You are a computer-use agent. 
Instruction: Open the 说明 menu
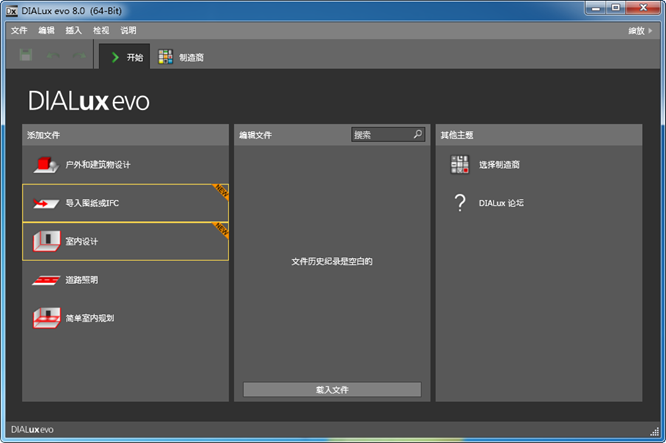pyautogui.click(x=128, y=31)
